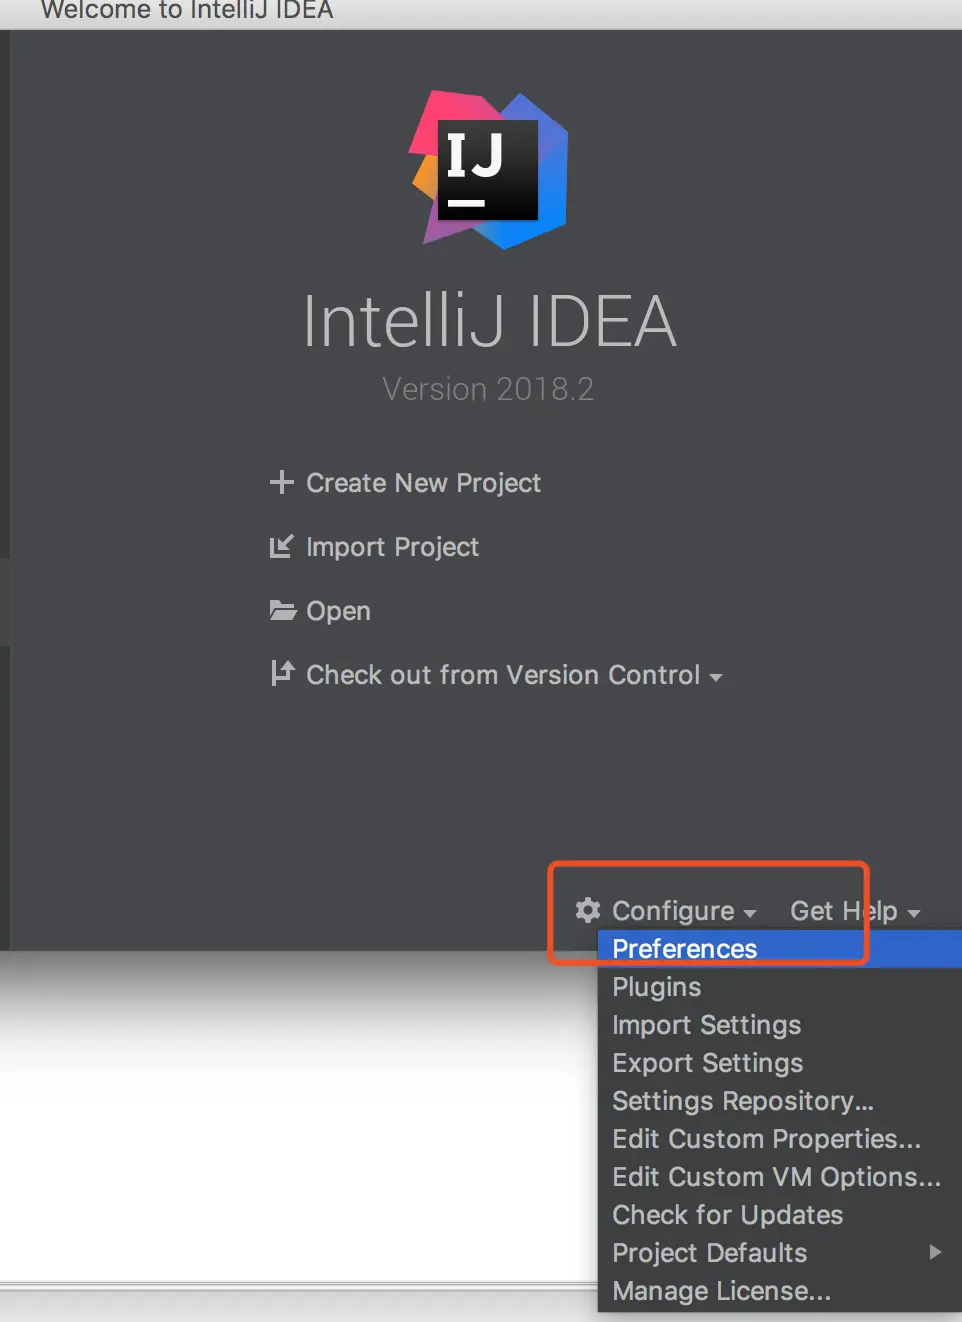The width and height of the screenshot is (962, 1322).
Task: Expand the Project Defaults submenu arrow
Action: pos(934,1252)
